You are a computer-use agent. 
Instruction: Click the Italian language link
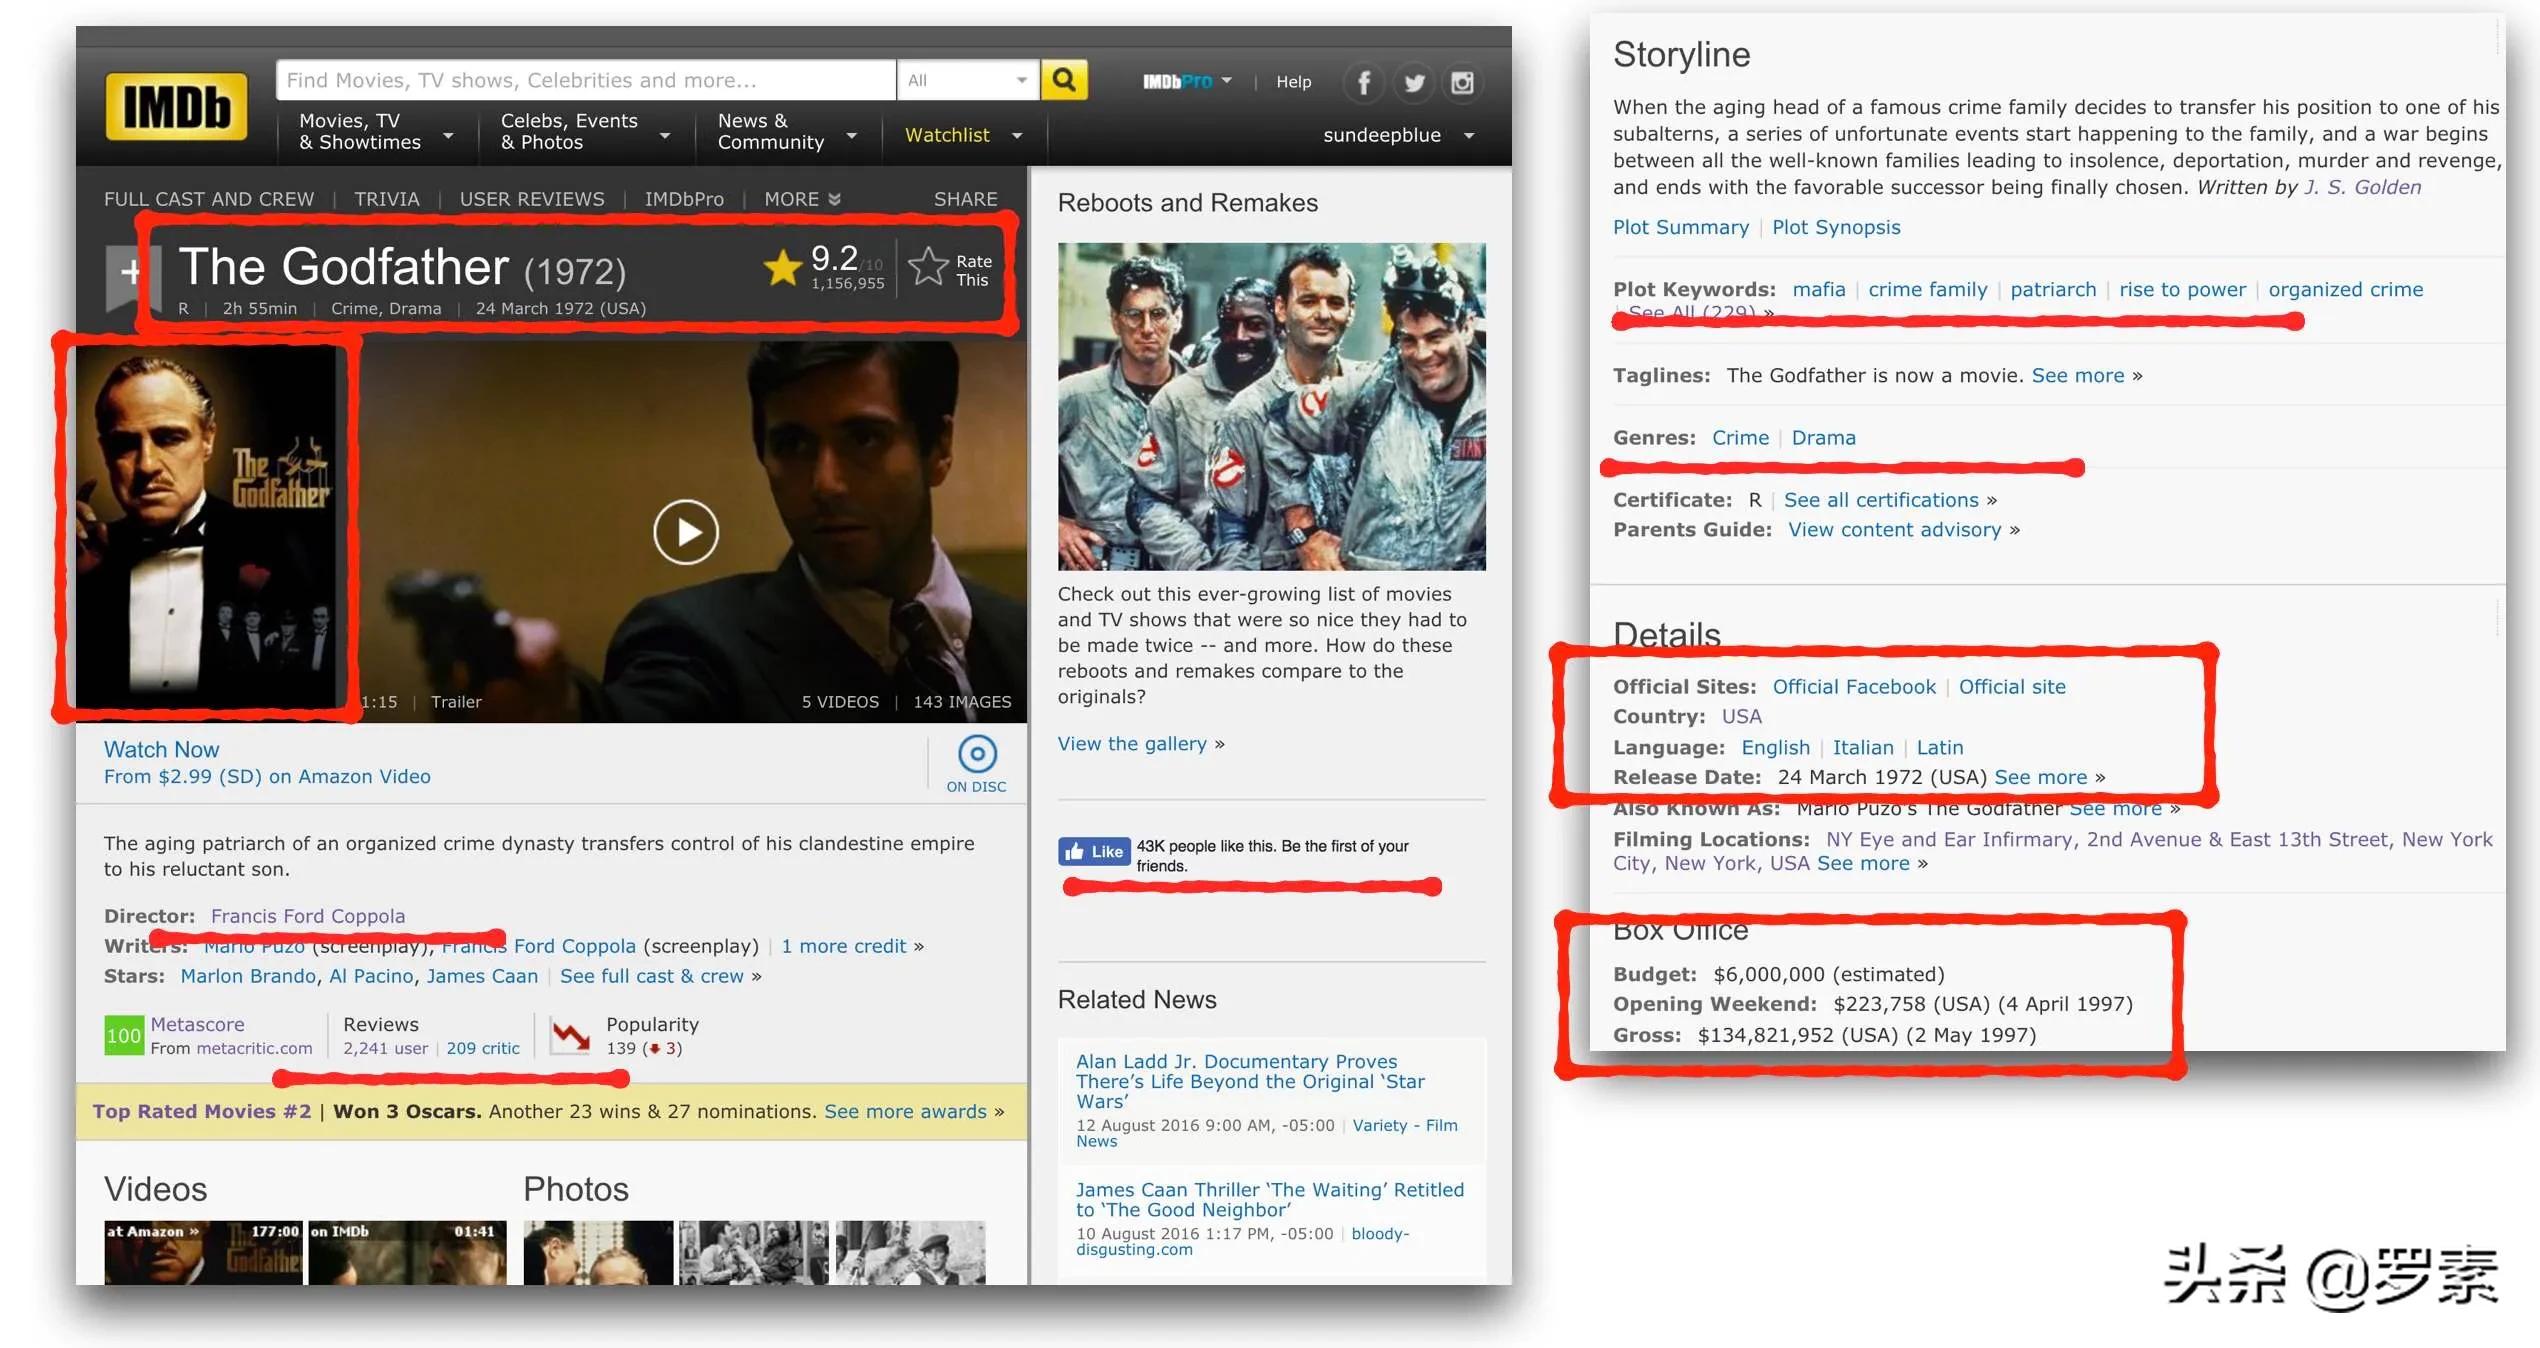1862,747
